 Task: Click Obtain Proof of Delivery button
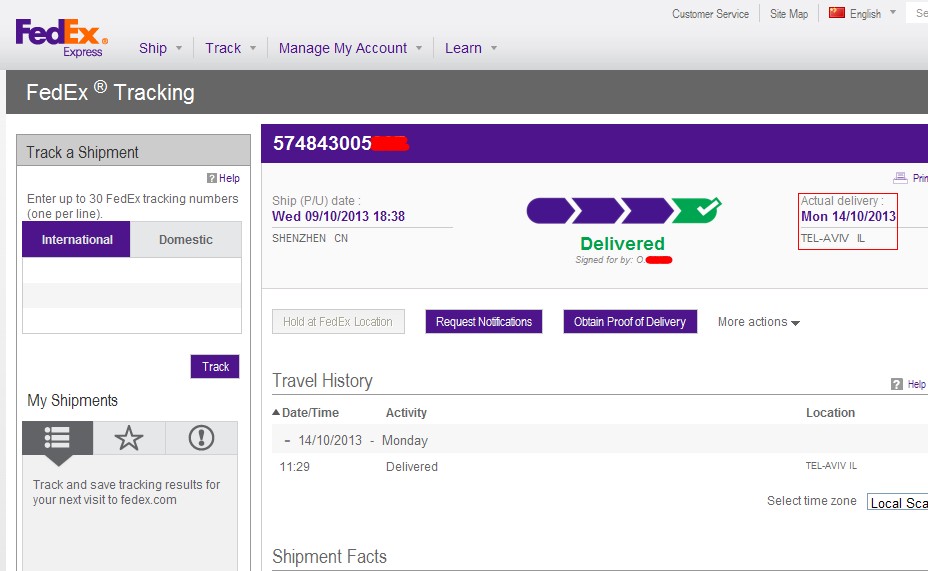pyautogui.click(x=630, y=322)
